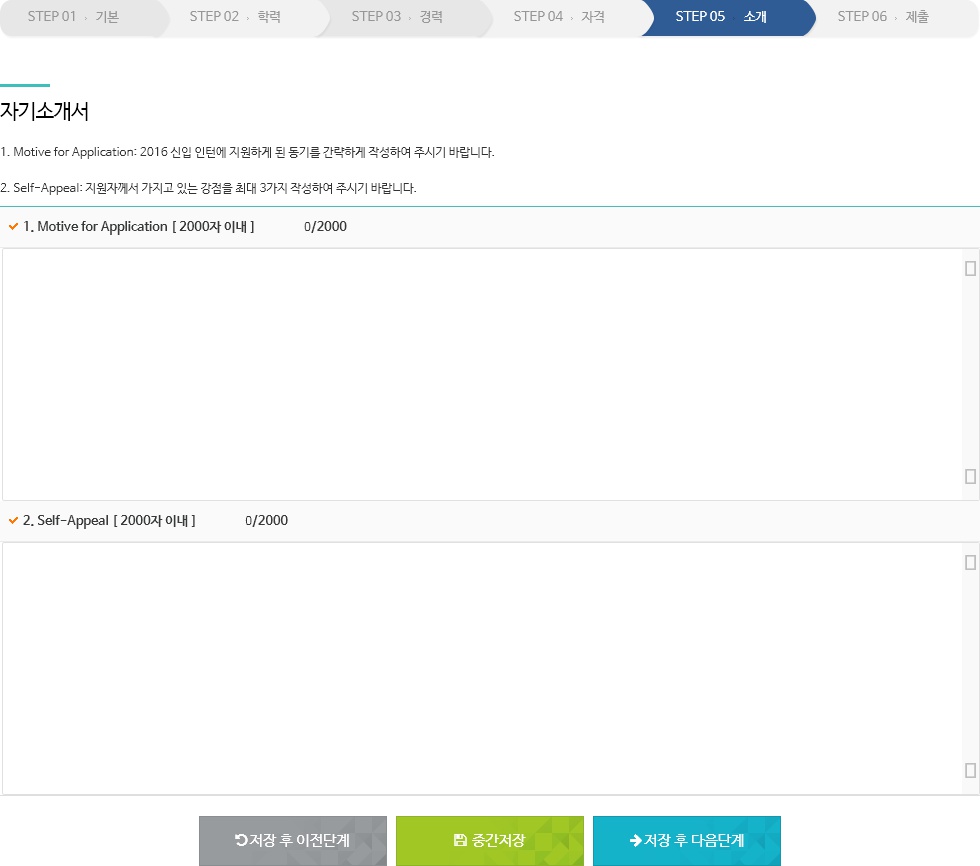Click down arrow of Motive textarea scrollbar
This screenshot has width=980, height=866.
click(970, 477)
